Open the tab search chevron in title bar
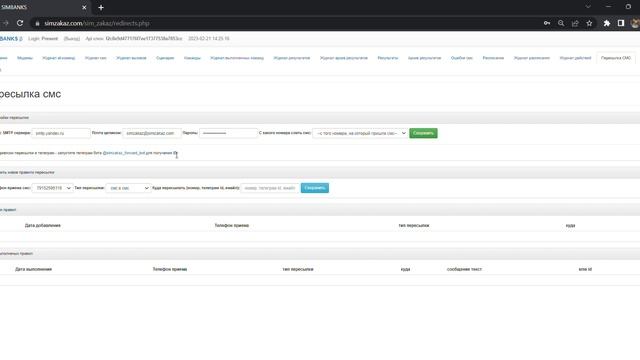 pos(588,7)
